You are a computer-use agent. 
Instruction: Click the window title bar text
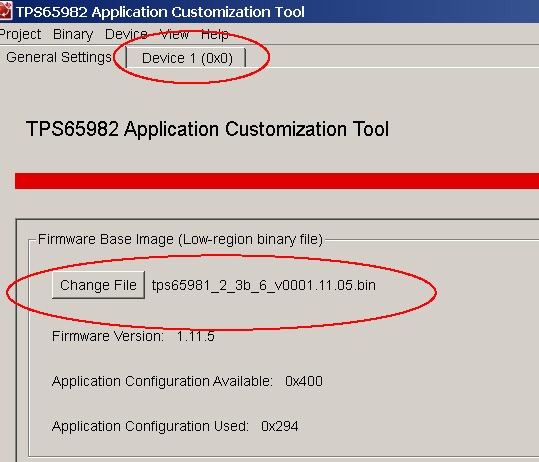(x=160, y=12)
